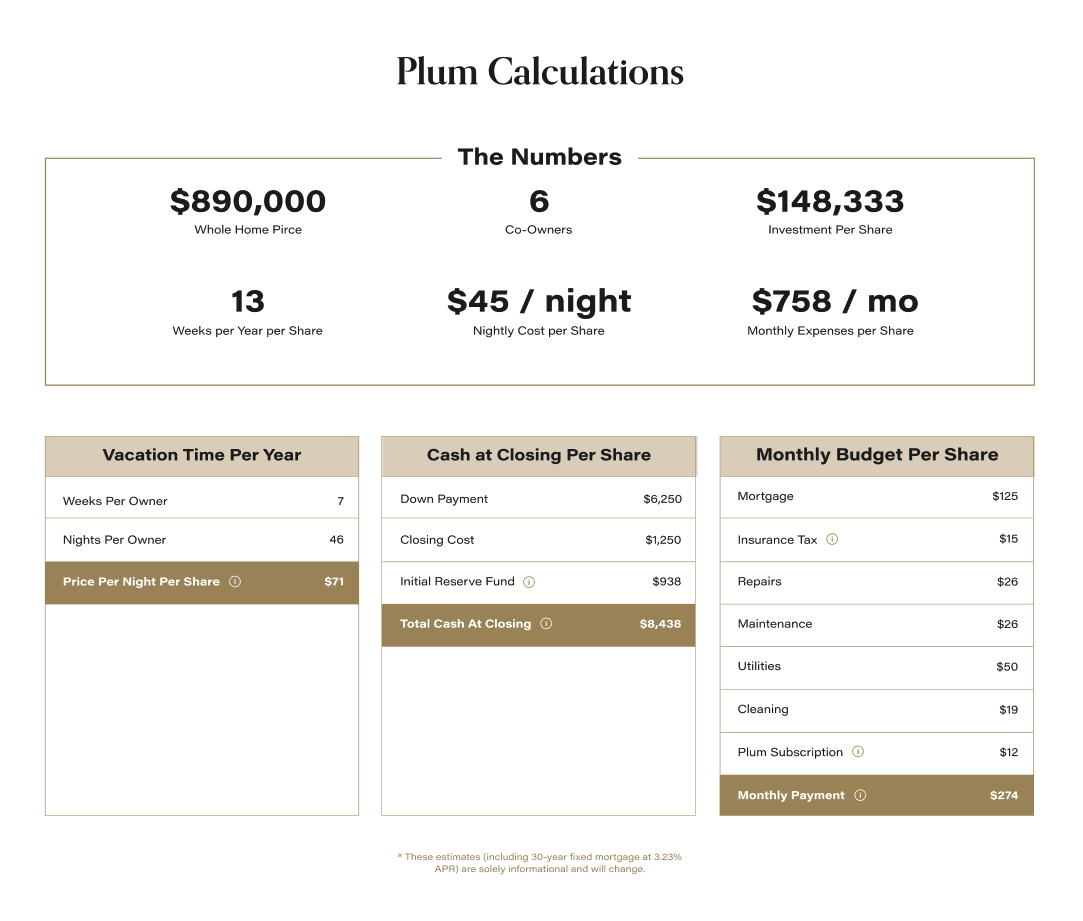This screenshot has height=921, width=1083.
Task: Click the $758 / mo expenses value
Action: click(834, 301)
